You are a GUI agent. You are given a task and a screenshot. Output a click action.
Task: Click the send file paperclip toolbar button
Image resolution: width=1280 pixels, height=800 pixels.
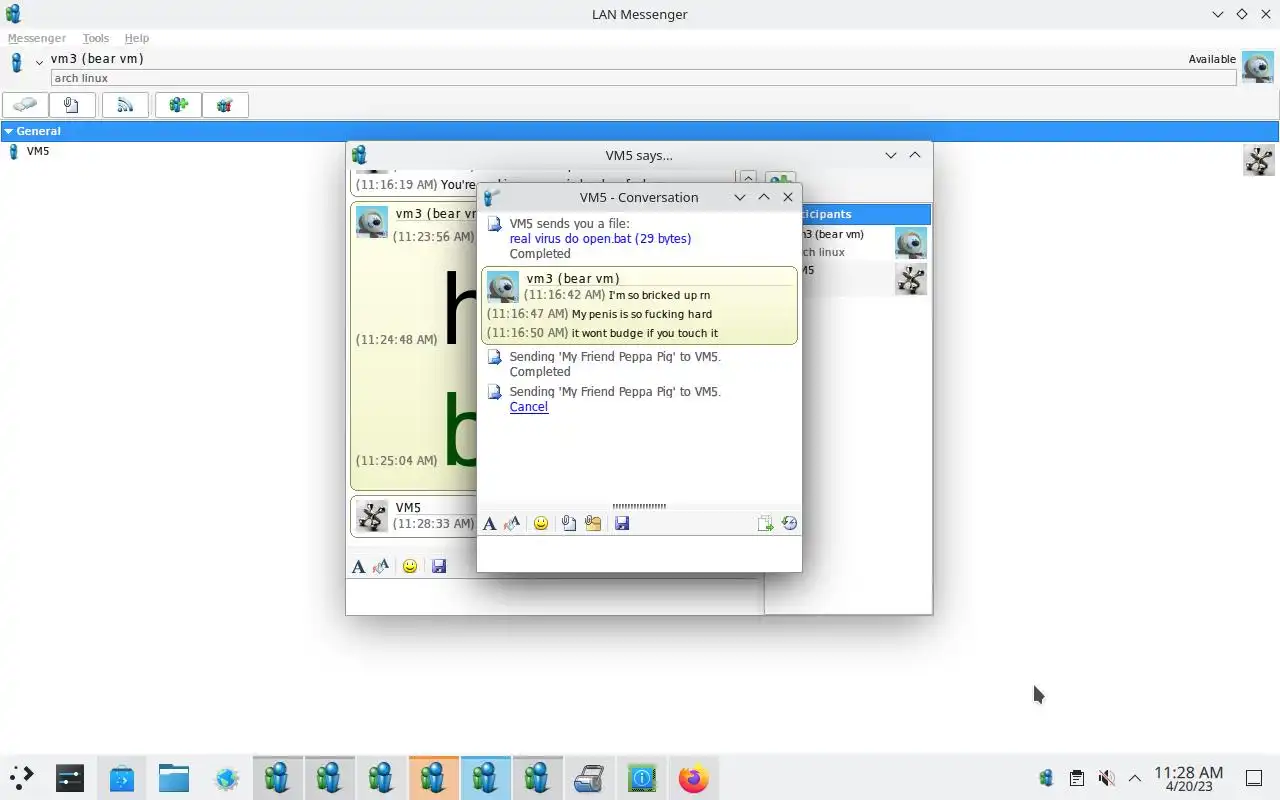pos(71,105)
